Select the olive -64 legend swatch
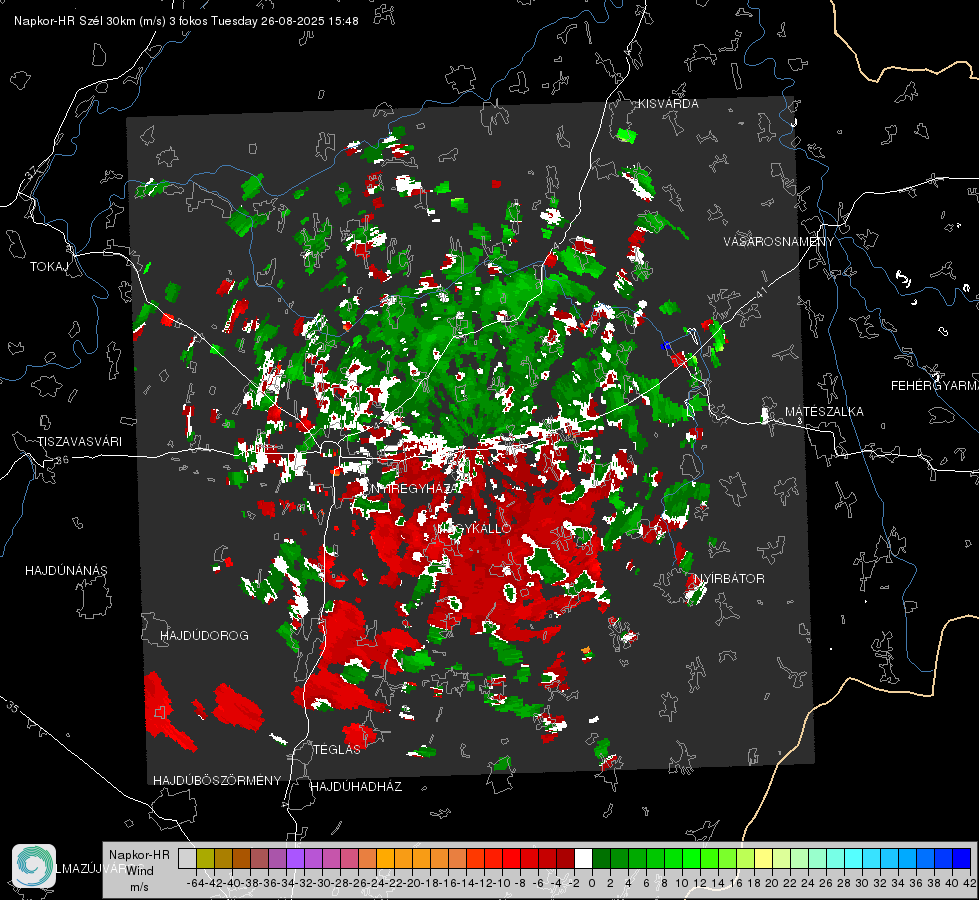Image resolution: width=979 pixels, height=900 pixels. tap(205, 858)
